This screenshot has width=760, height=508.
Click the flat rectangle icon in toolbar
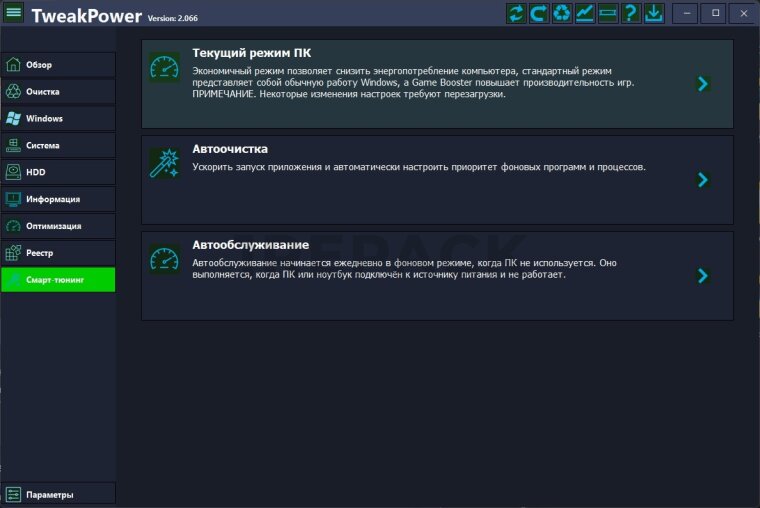(x=608, y=13)
